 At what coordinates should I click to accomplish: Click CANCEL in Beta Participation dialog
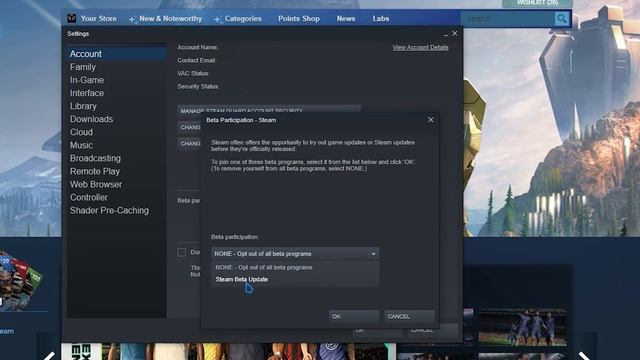[409, 316]
